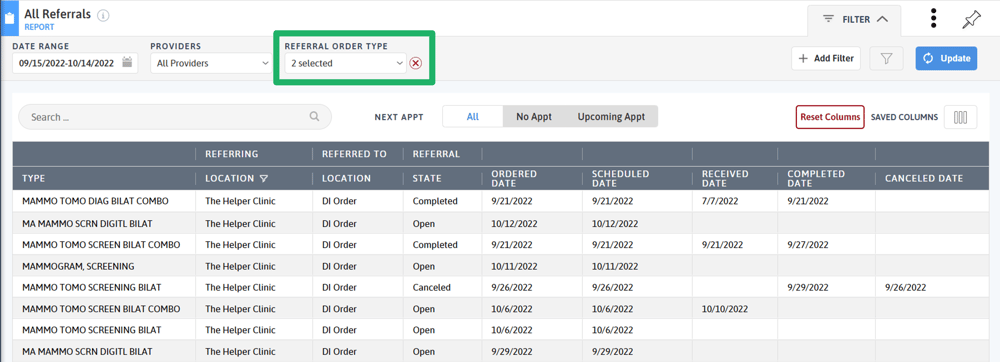1000x362 pixels.
Task: Open the three-dot more options menu
Action: coord(934,18)
